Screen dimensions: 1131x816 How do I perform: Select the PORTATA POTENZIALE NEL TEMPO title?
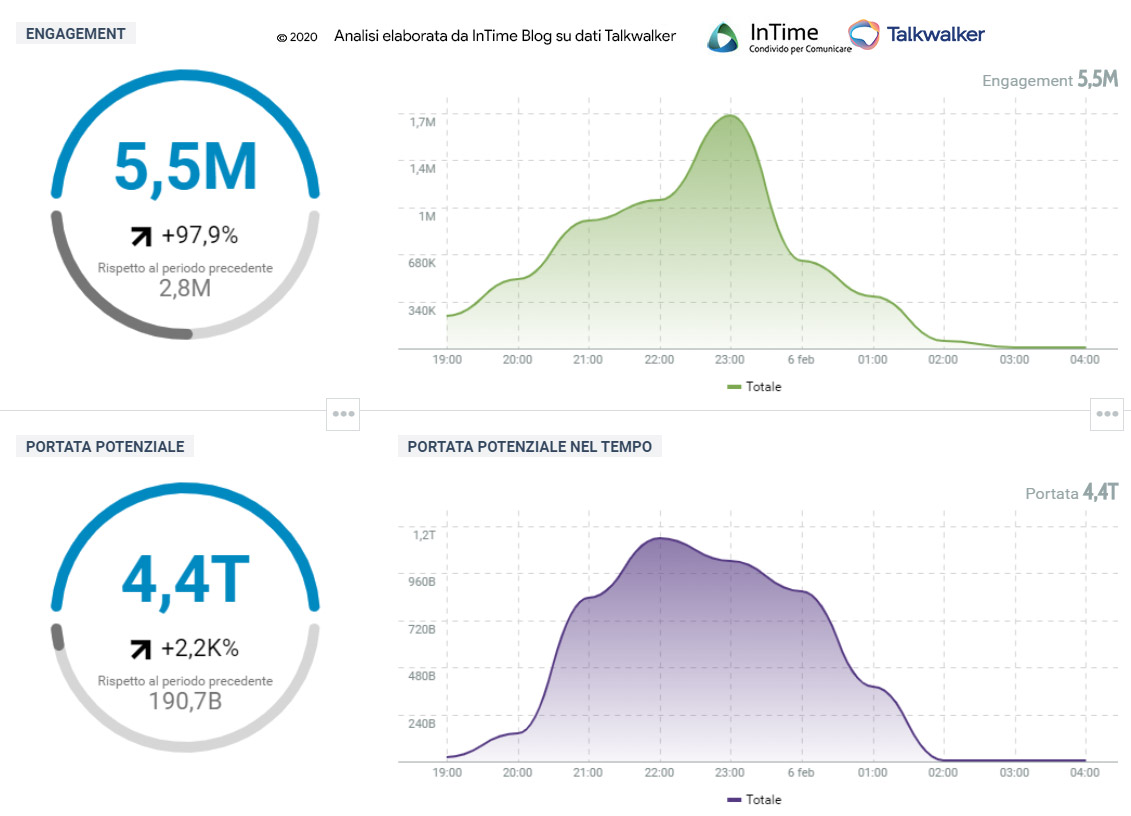point(529,447)
